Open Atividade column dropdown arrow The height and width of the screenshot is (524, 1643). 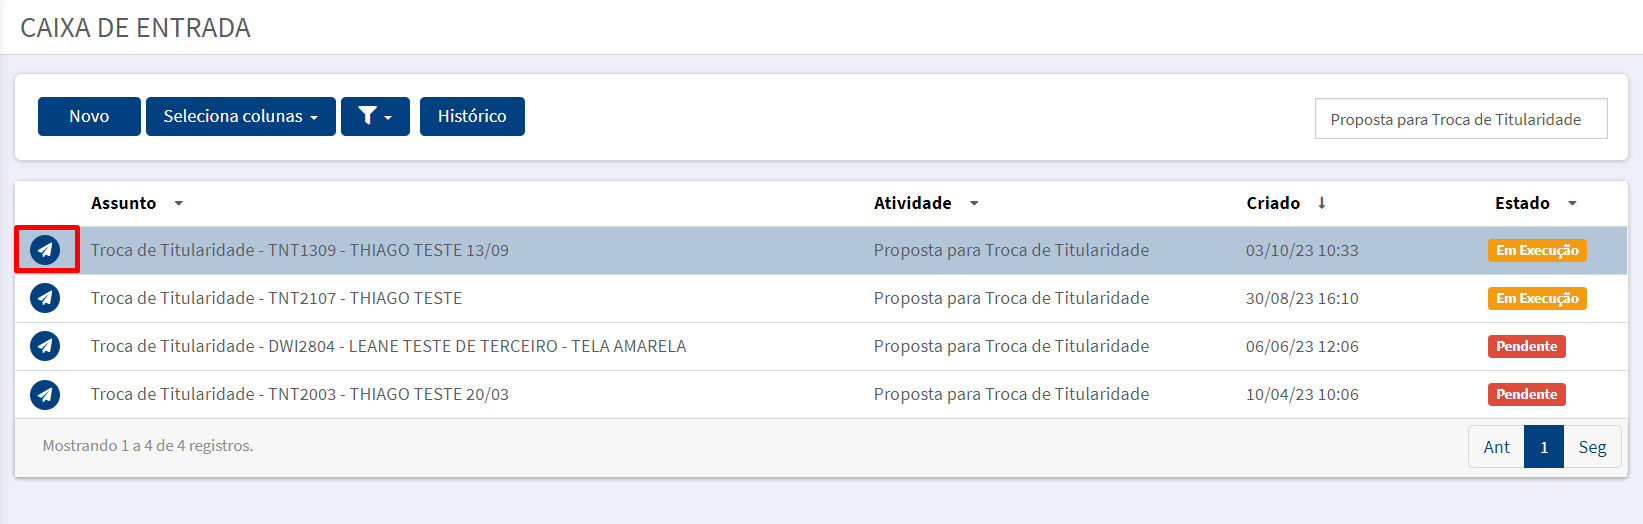coord(974,203)
